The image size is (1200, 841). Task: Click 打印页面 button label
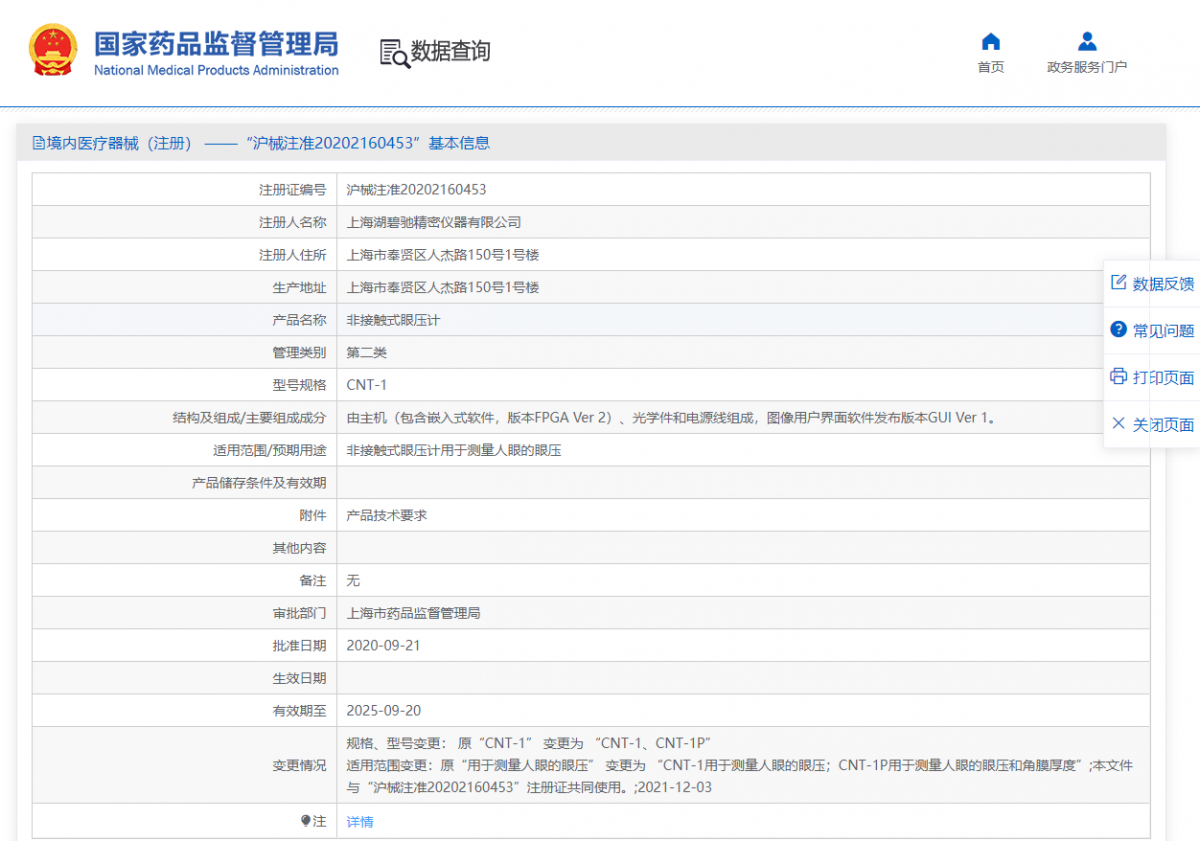pyautogui.click(x=1163, y=378)
